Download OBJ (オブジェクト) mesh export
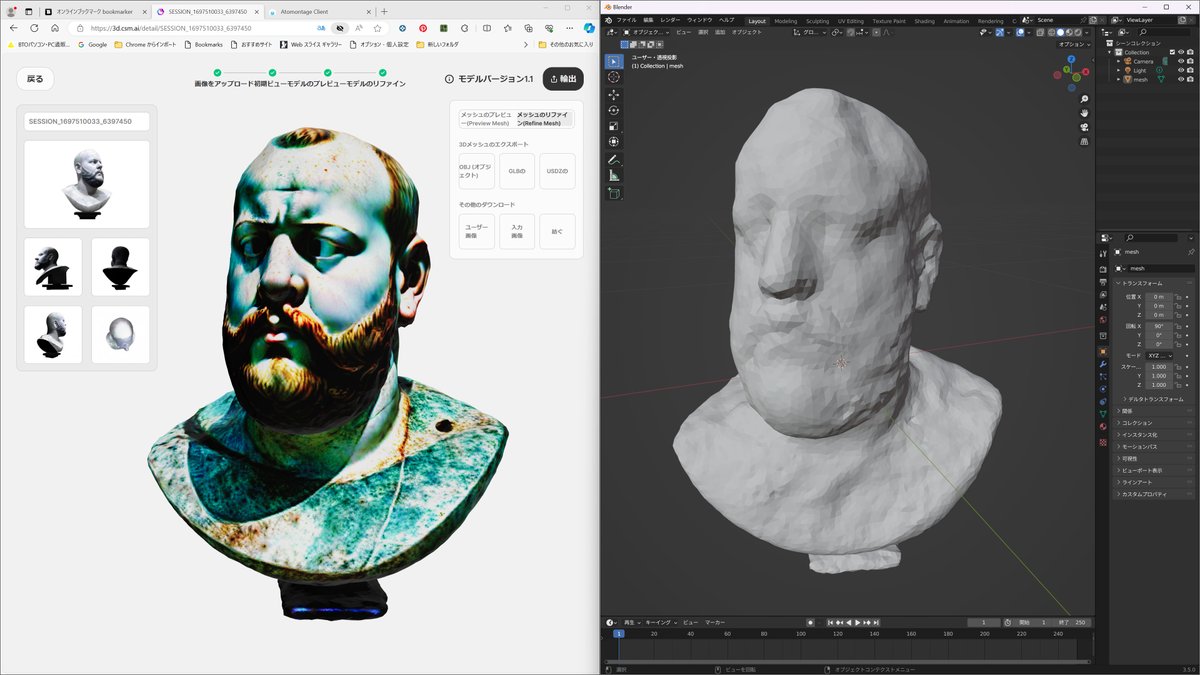This screenshot has width=1200, height=675. 477,171
